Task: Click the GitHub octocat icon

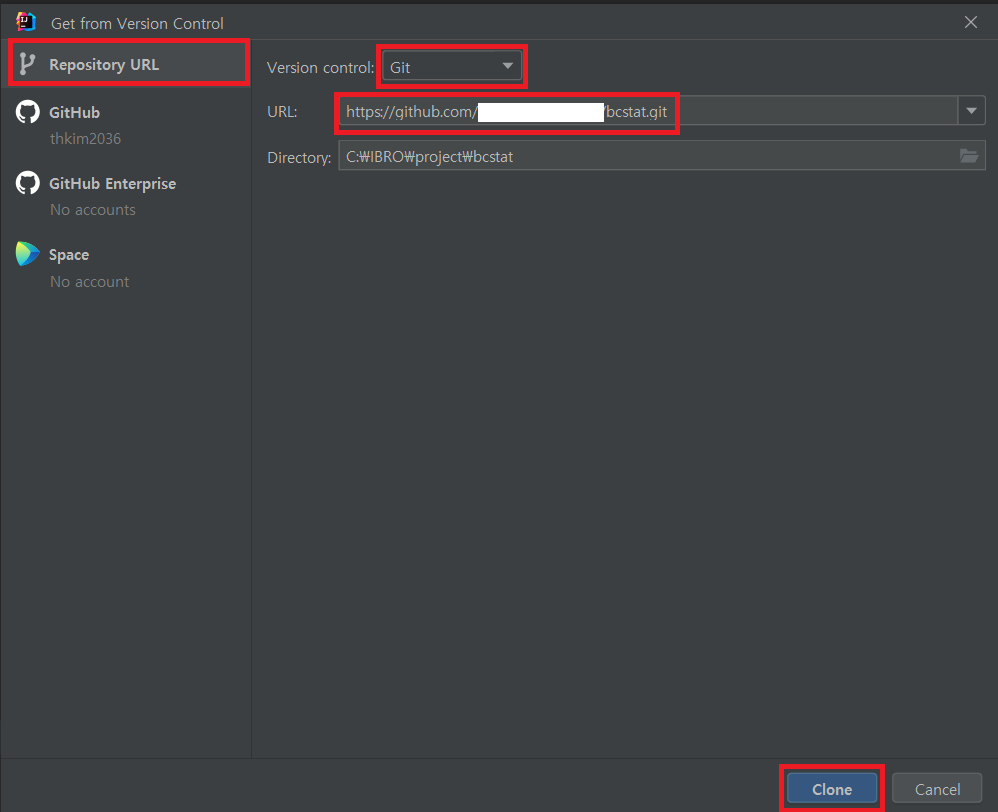Action: pos(27,112)
